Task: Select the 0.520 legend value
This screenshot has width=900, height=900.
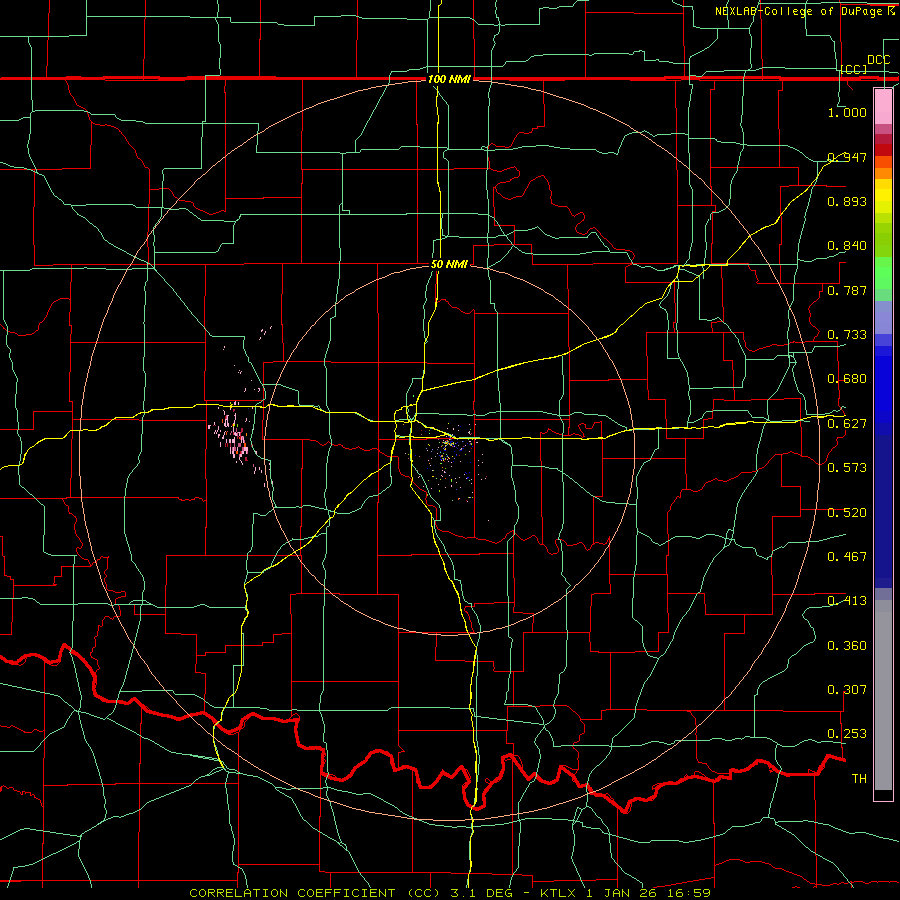Action: [x=847, y=513]
